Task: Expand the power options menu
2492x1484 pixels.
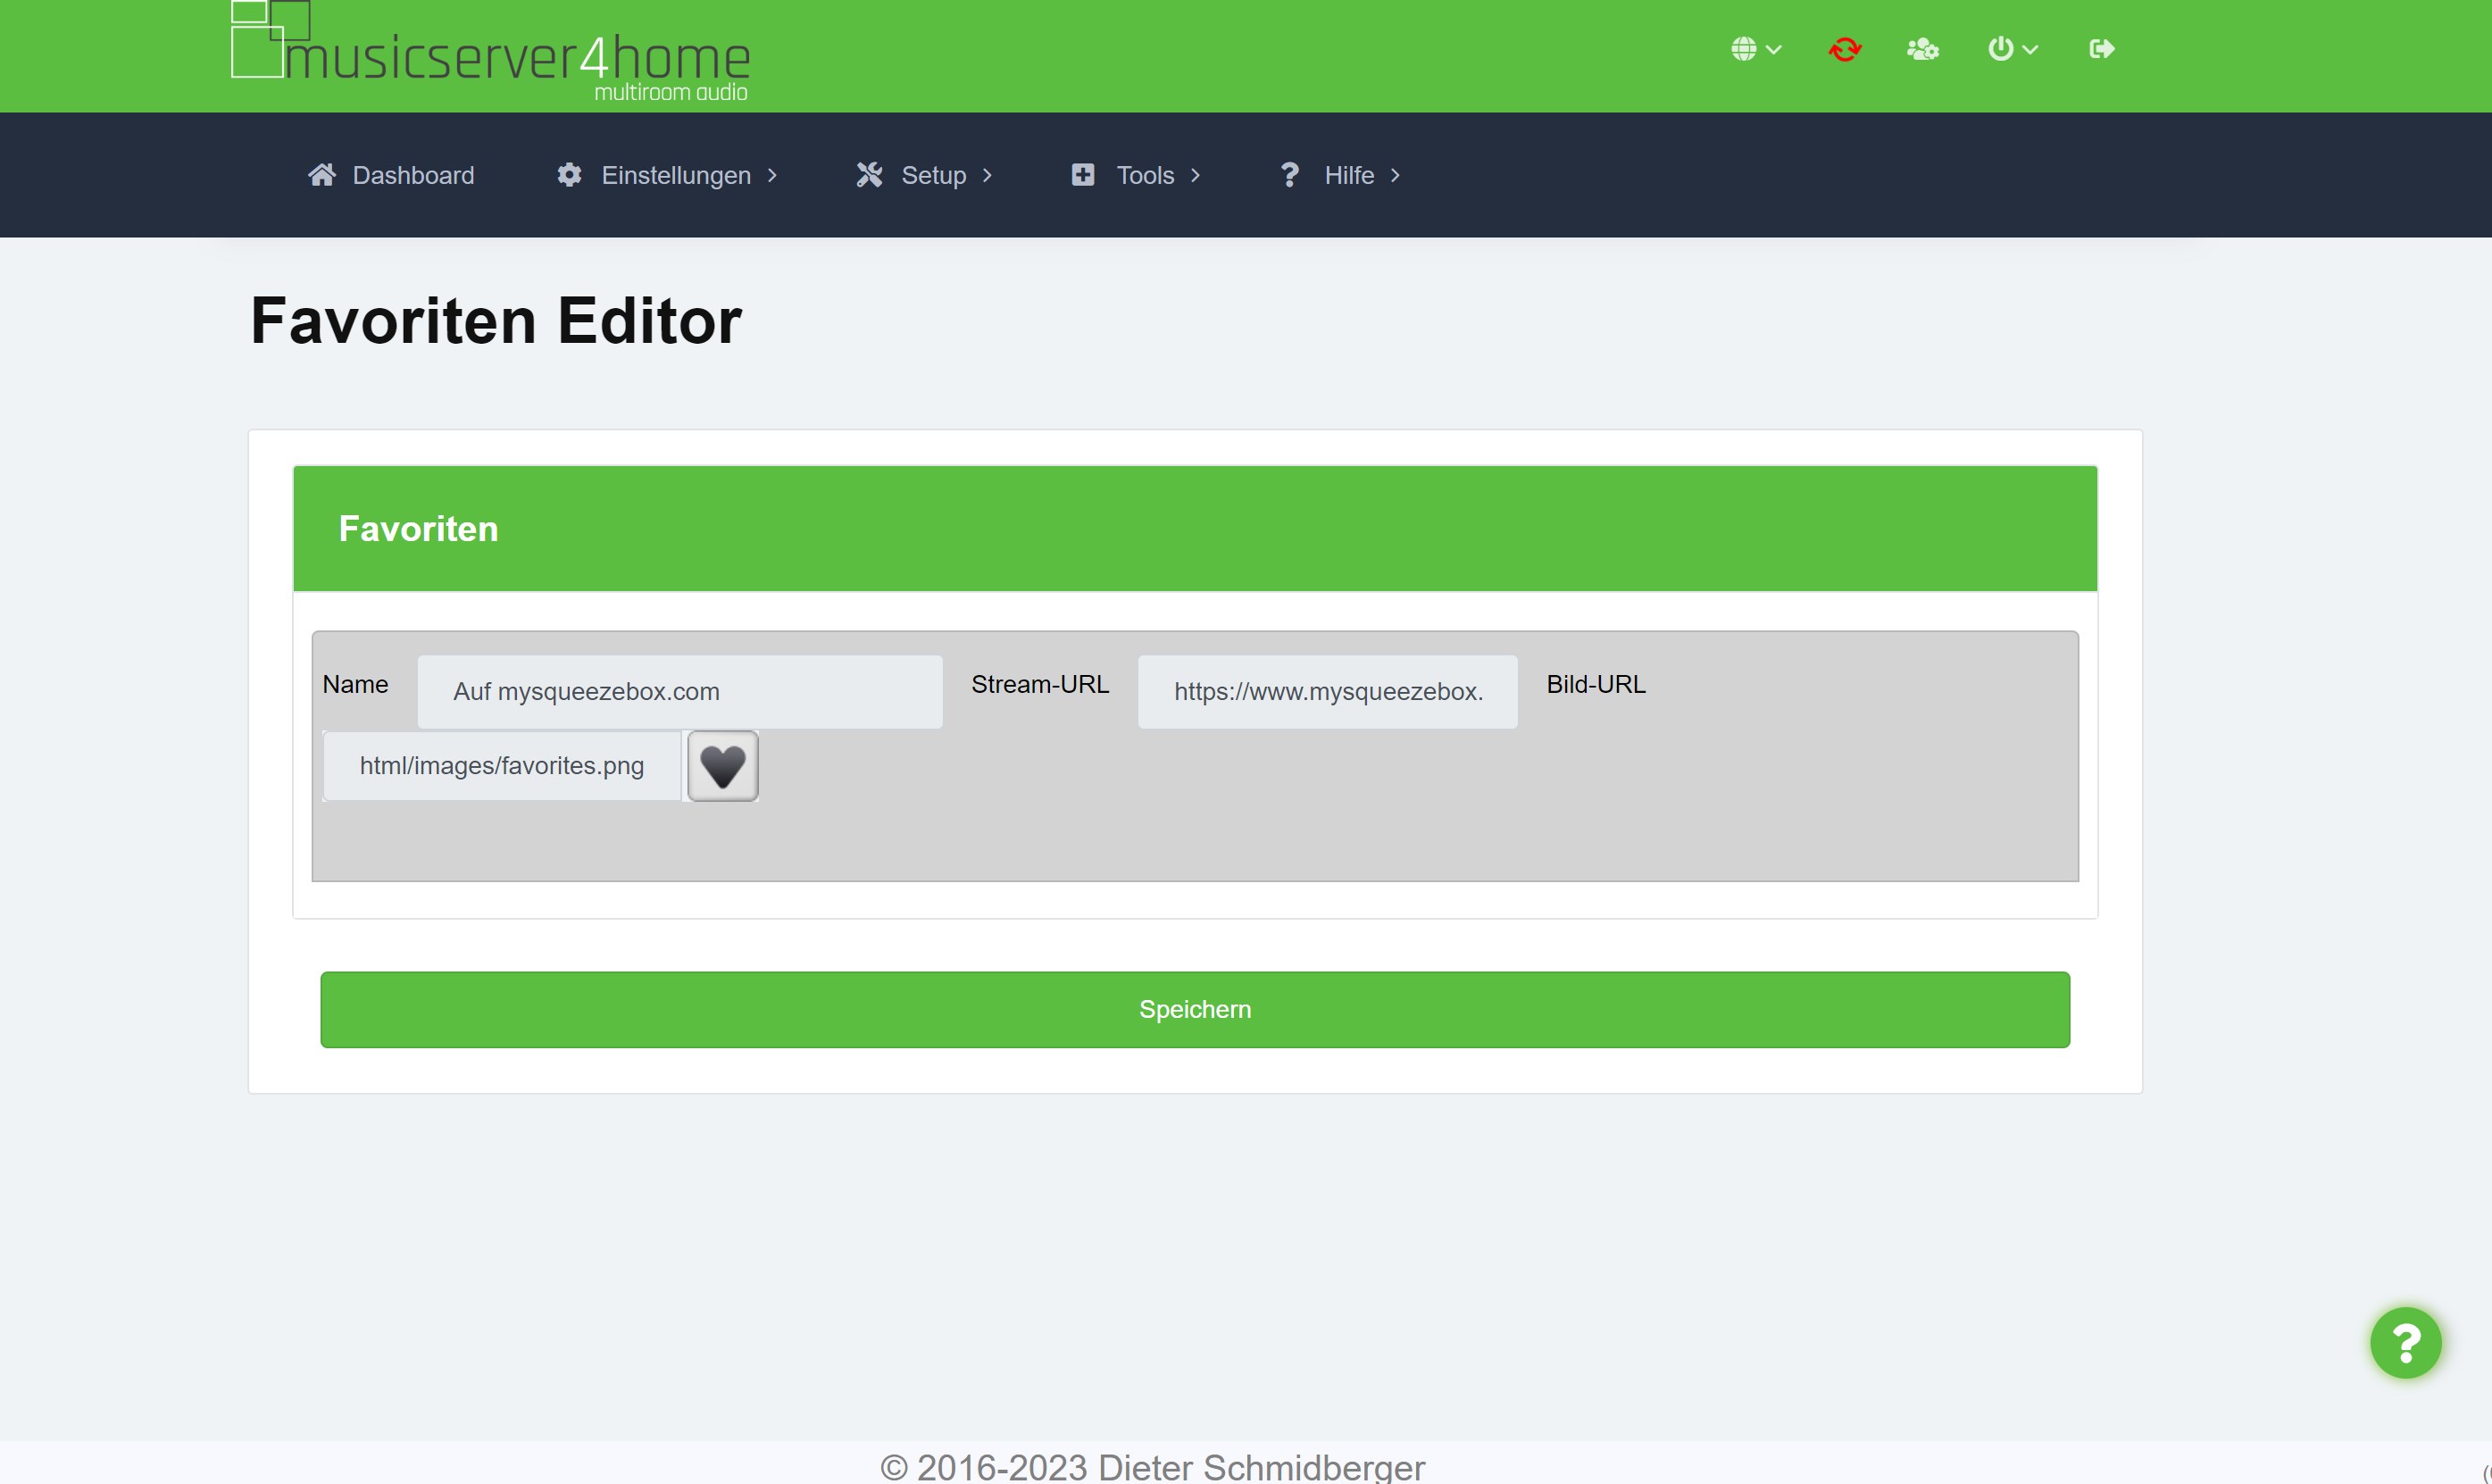Action: click(x=2011, y=49)
